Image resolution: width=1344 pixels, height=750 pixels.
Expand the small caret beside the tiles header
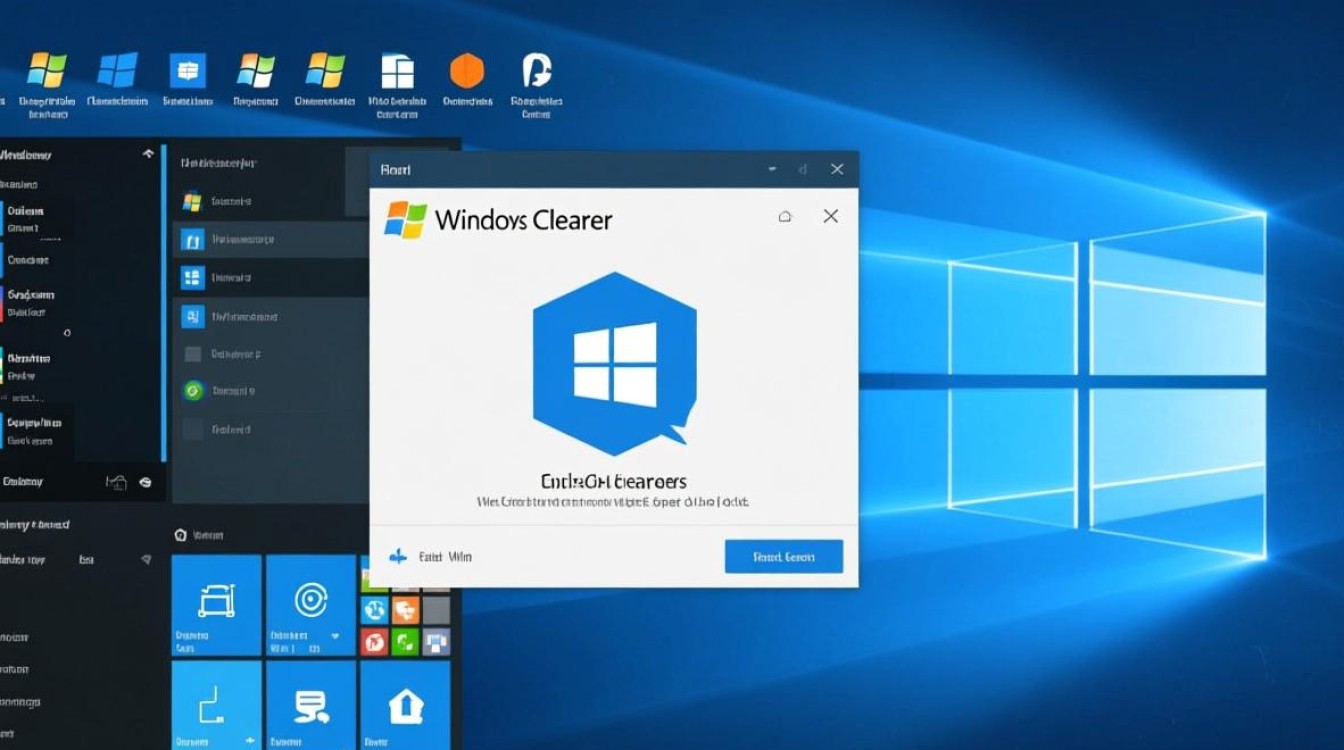(181, 535)
